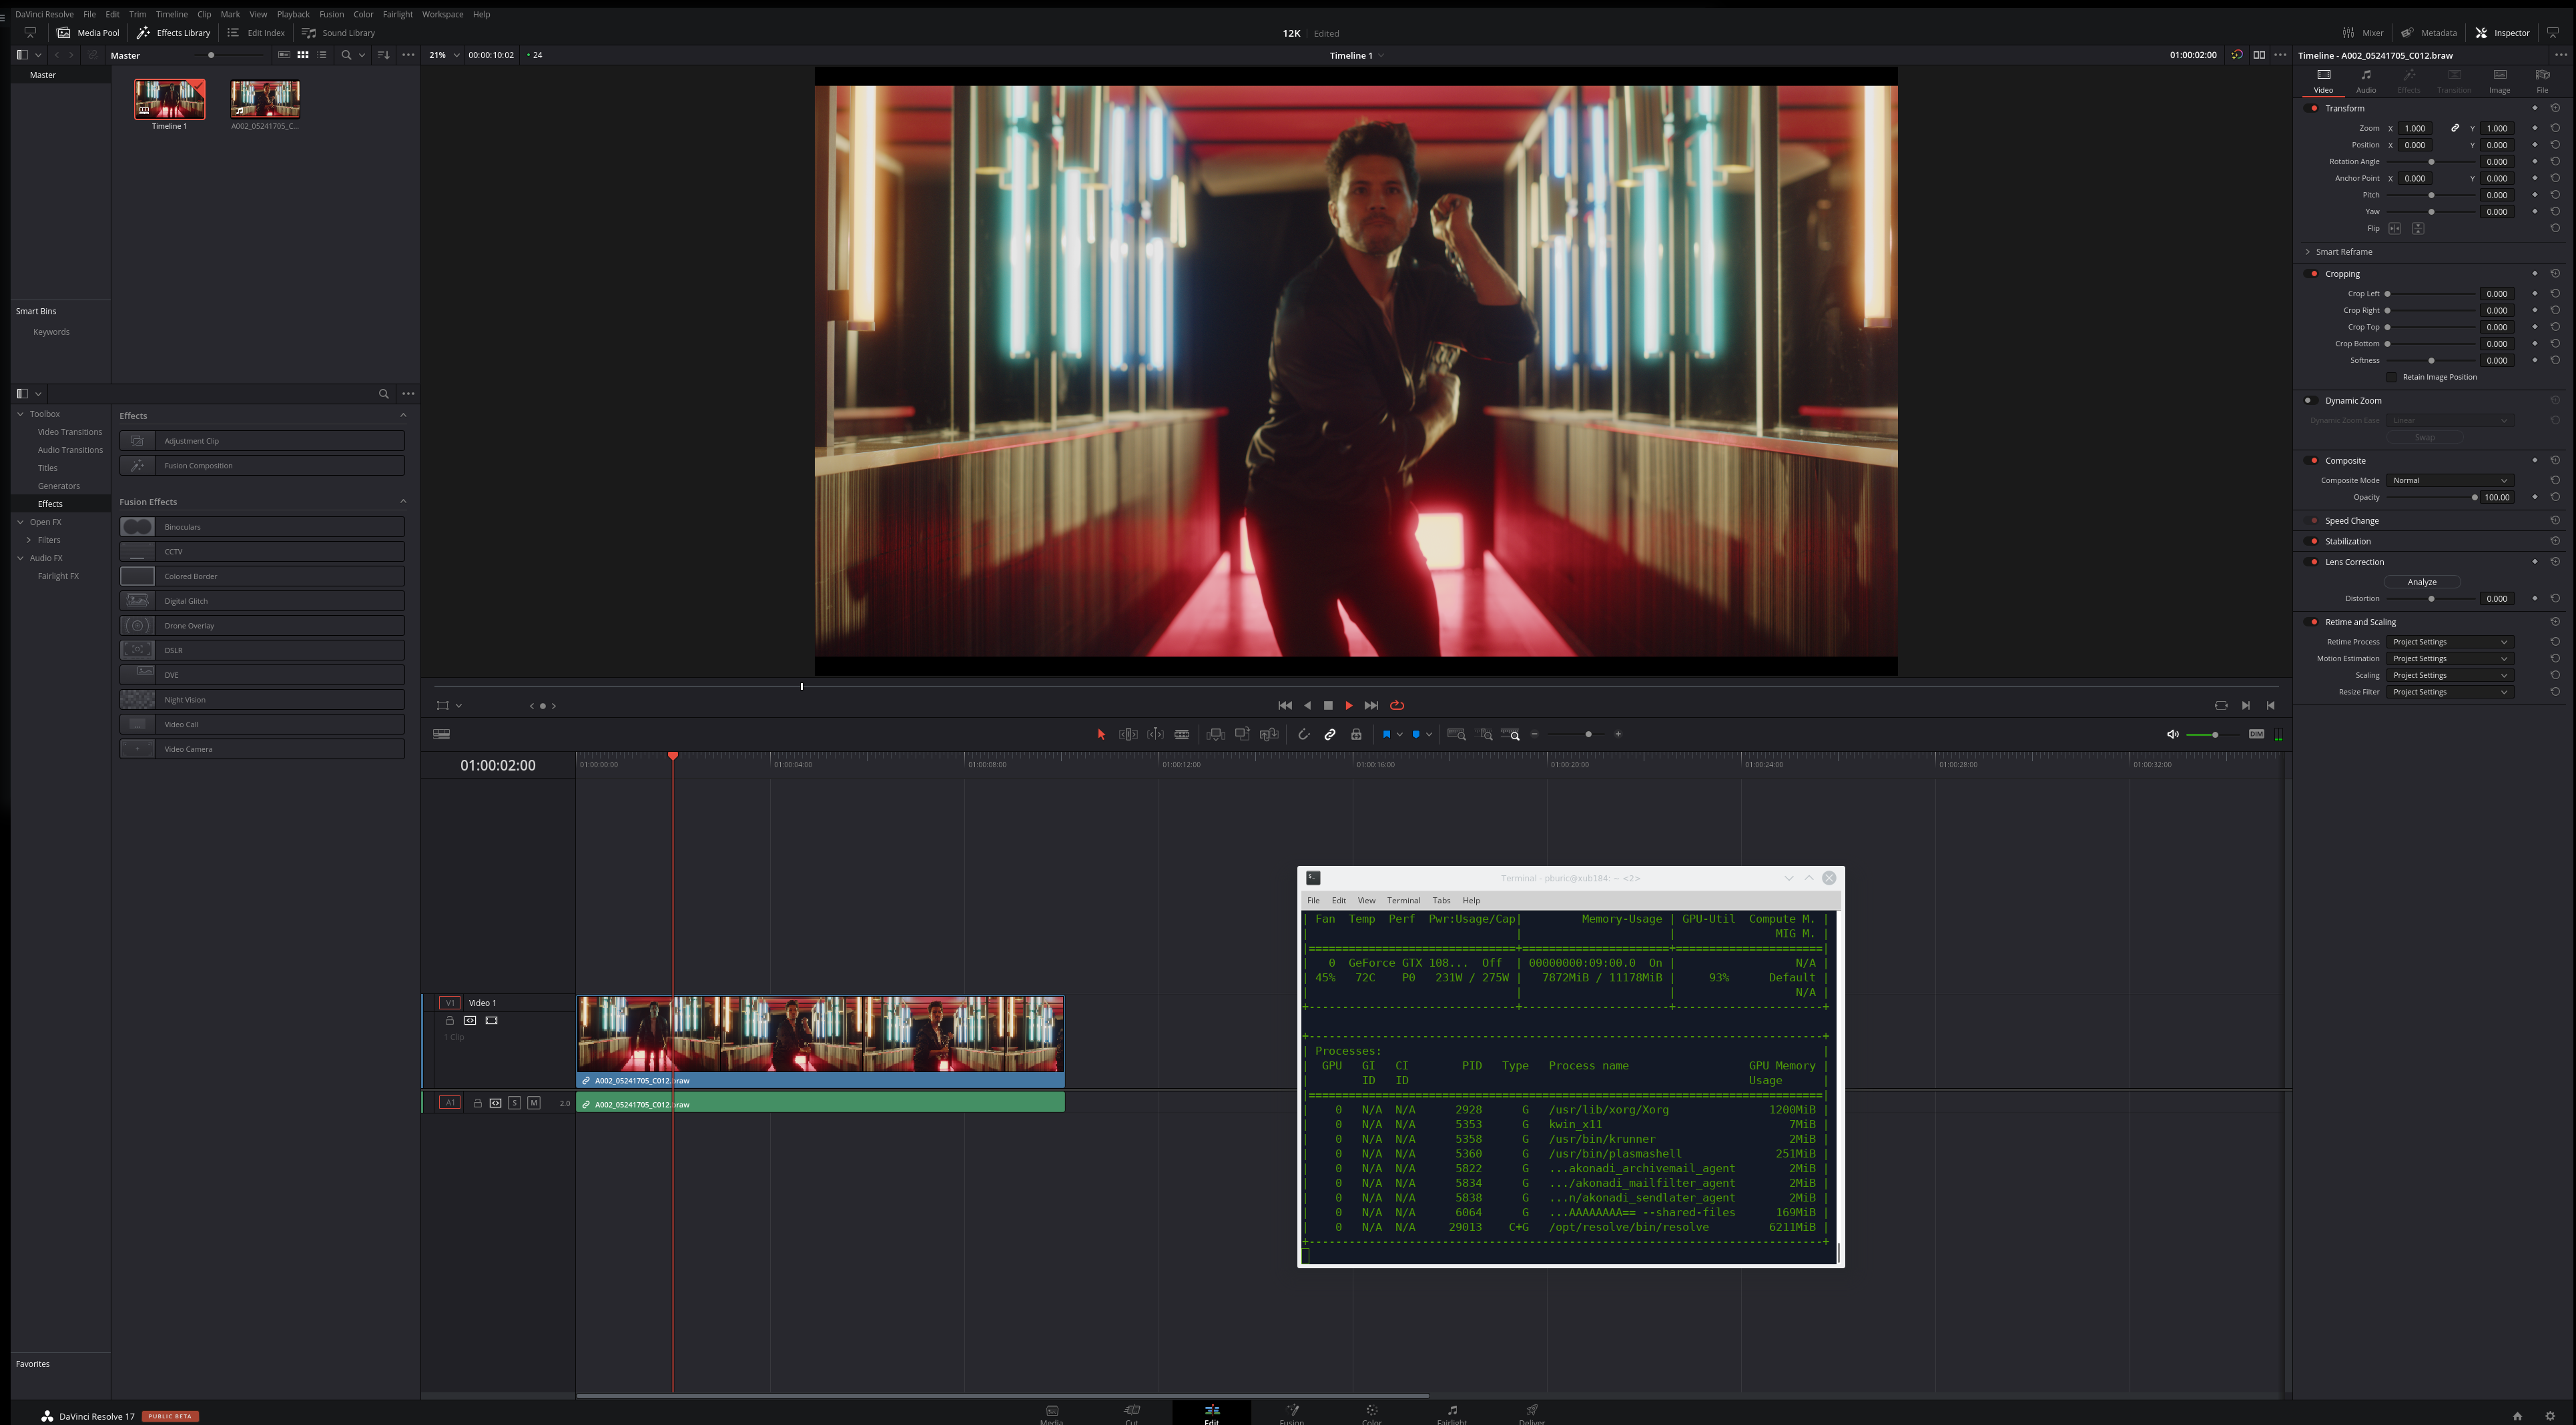The width and height of the screenshot is (2576, 1425).
Task: Toggle the Position Lock icon
Action: pyautogui.click(x=1356, y=734)
